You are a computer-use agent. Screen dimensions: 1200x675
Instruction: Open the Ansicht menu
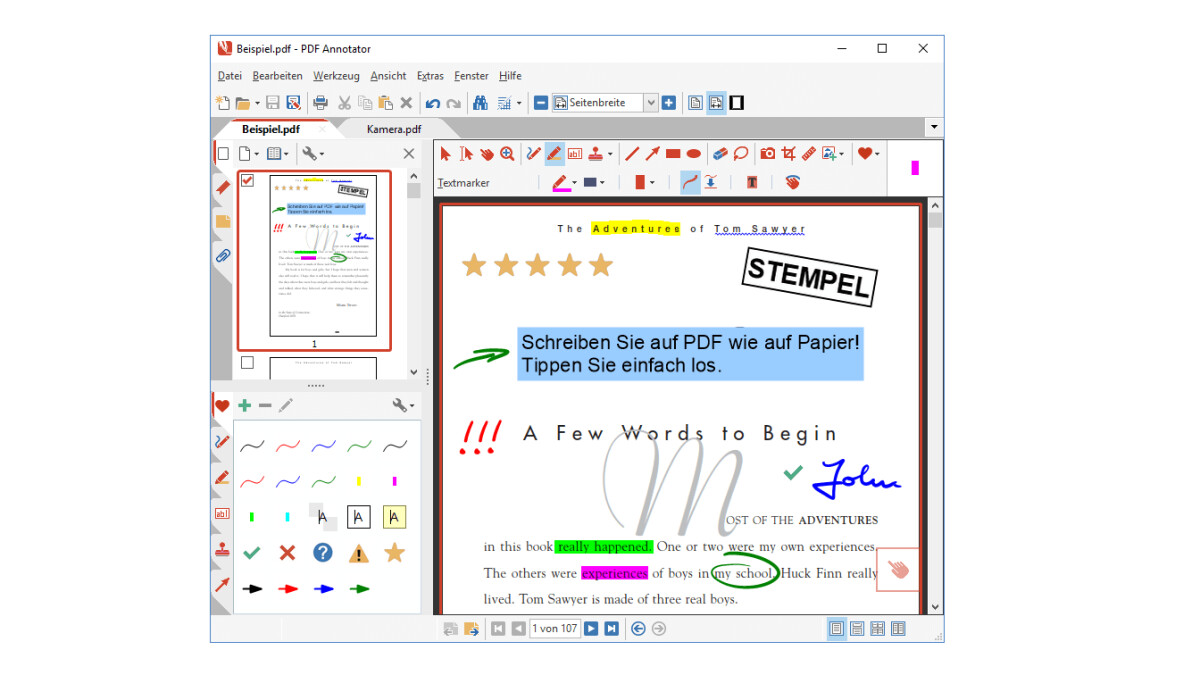click(388, 76)
